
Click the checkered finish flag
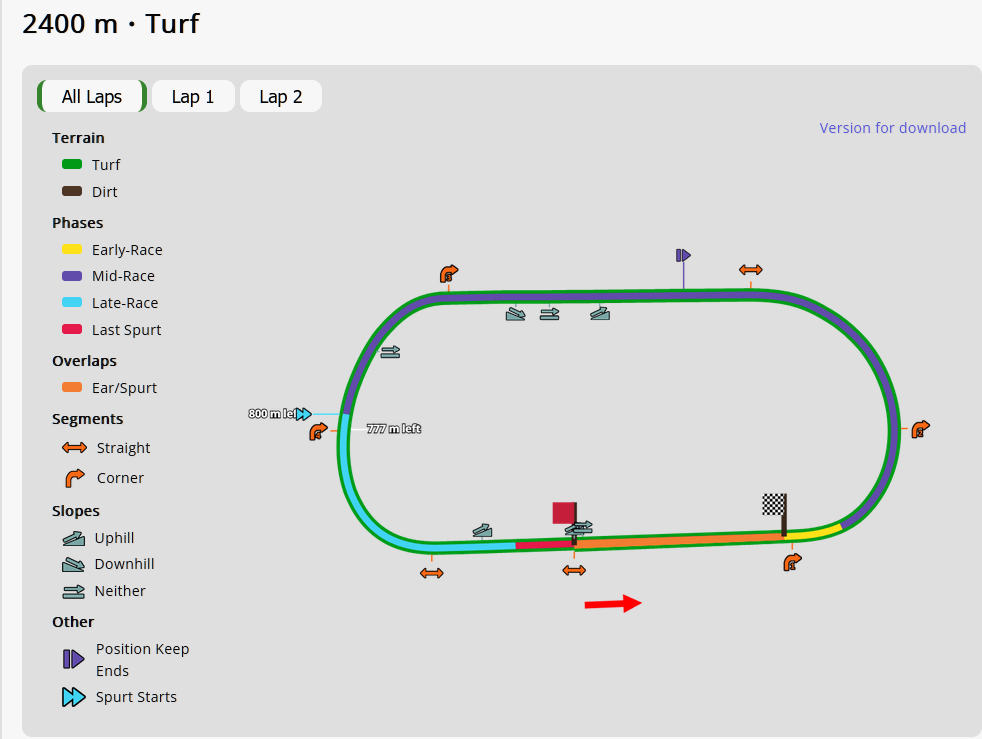coord(775,505)
